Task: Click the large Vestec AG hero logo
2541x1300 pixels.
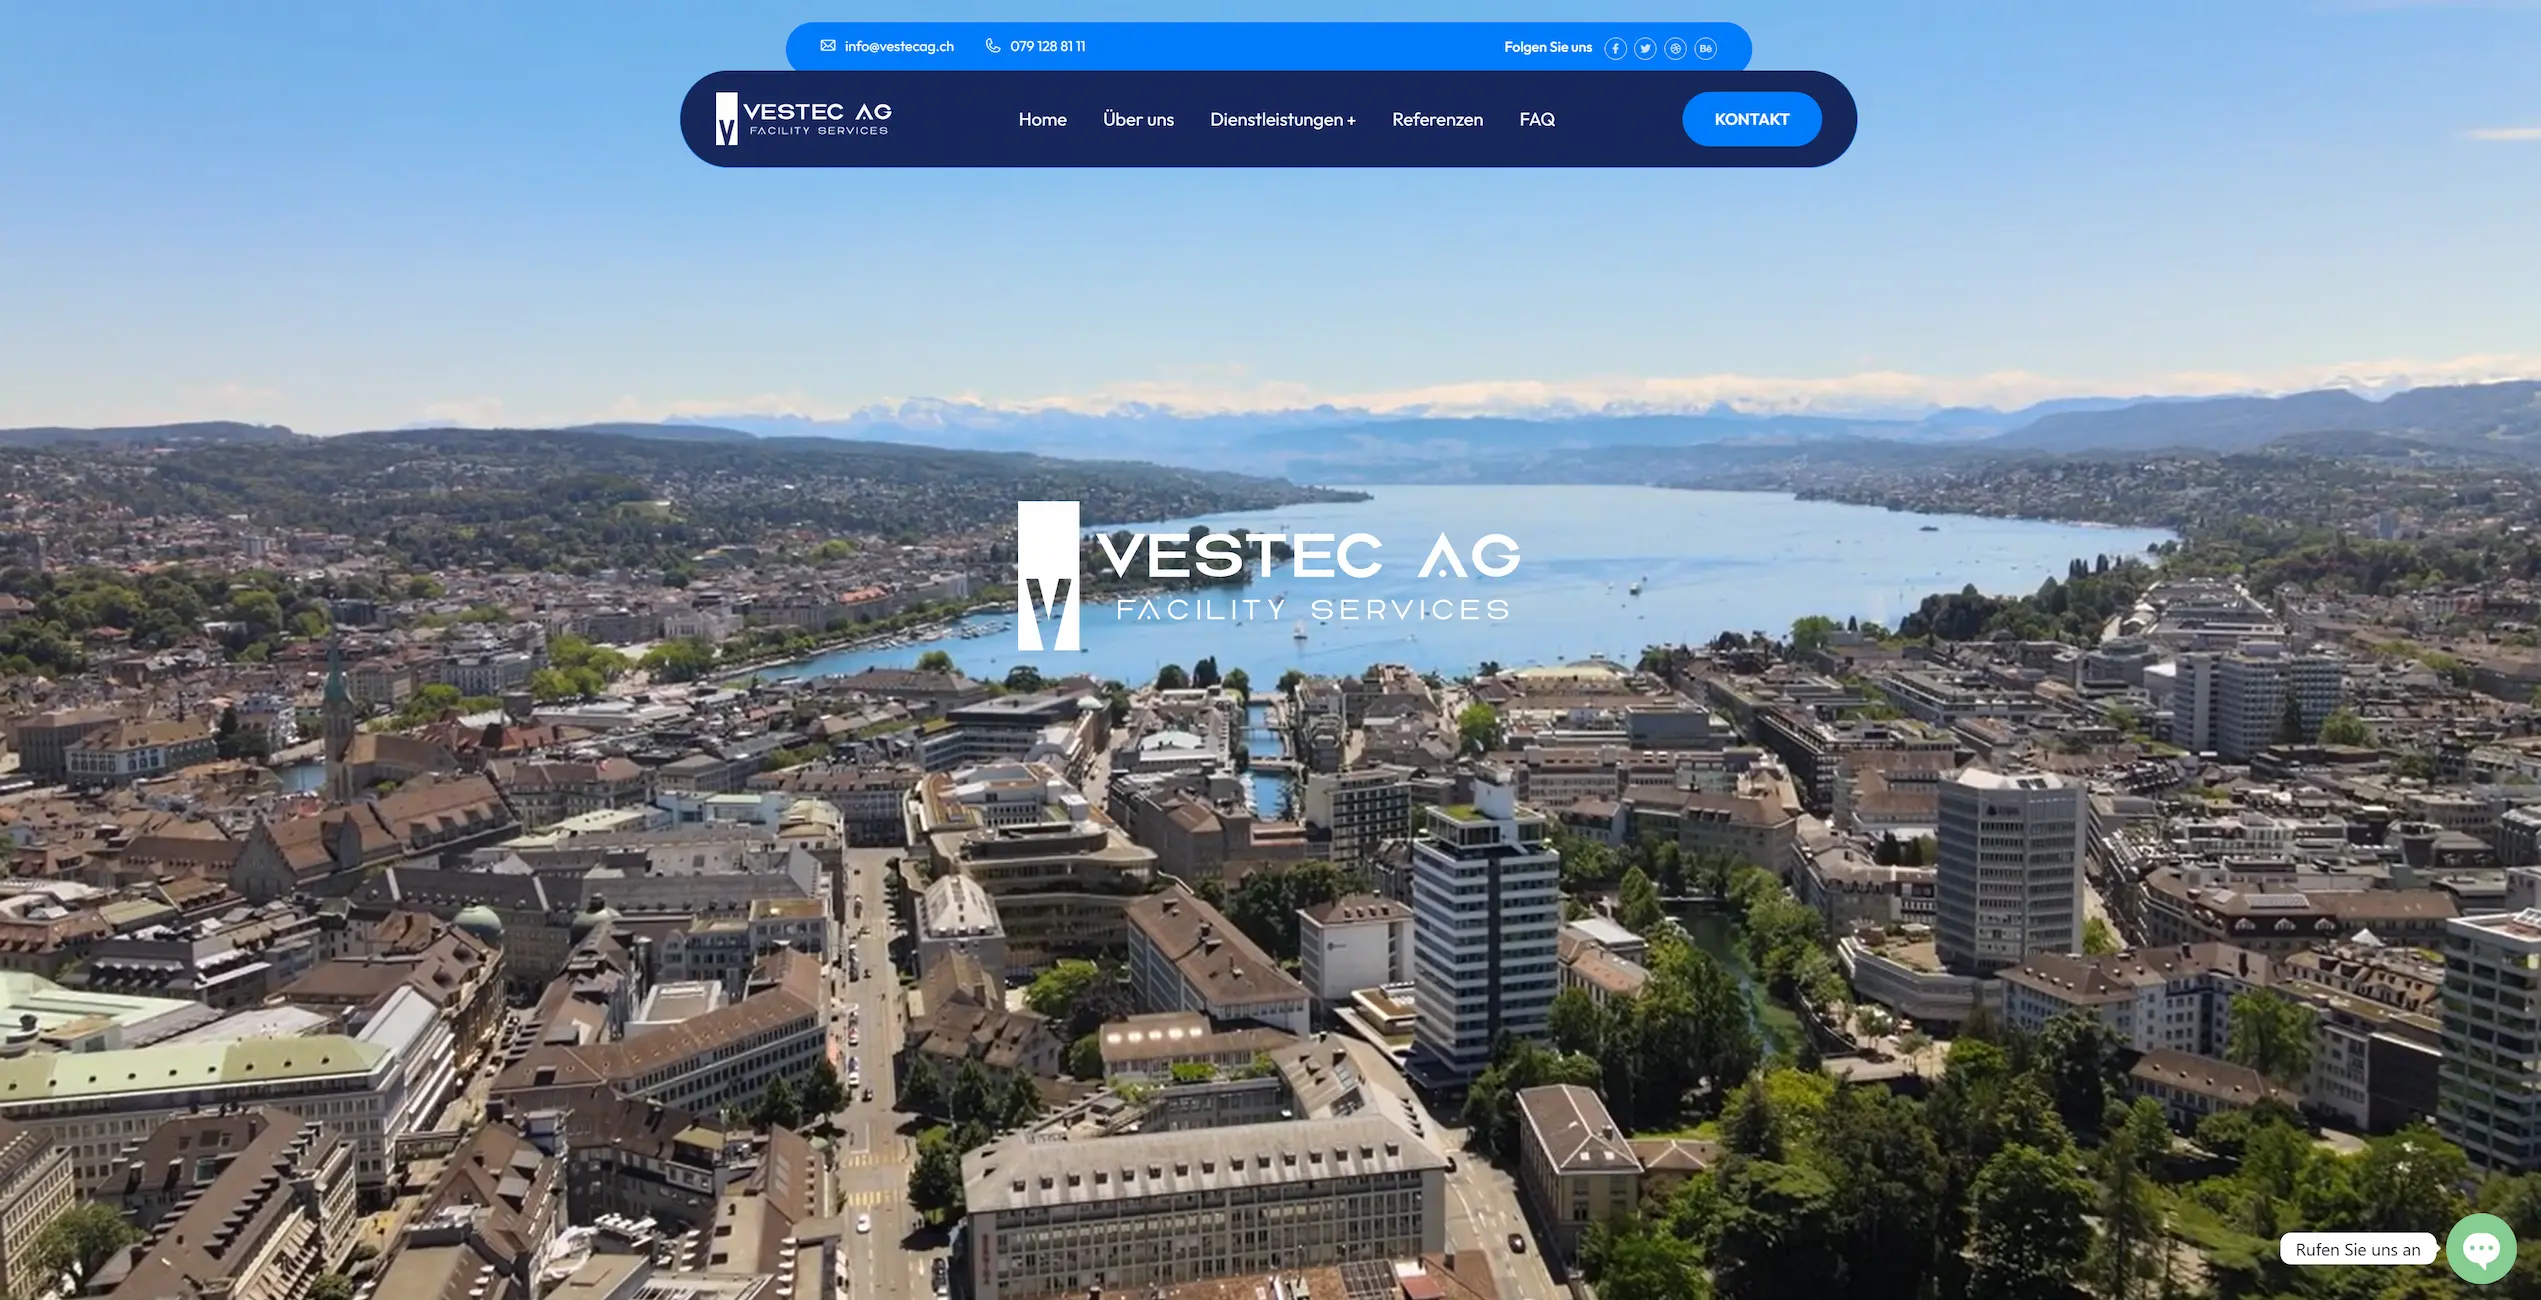Action: [1269, 576]
